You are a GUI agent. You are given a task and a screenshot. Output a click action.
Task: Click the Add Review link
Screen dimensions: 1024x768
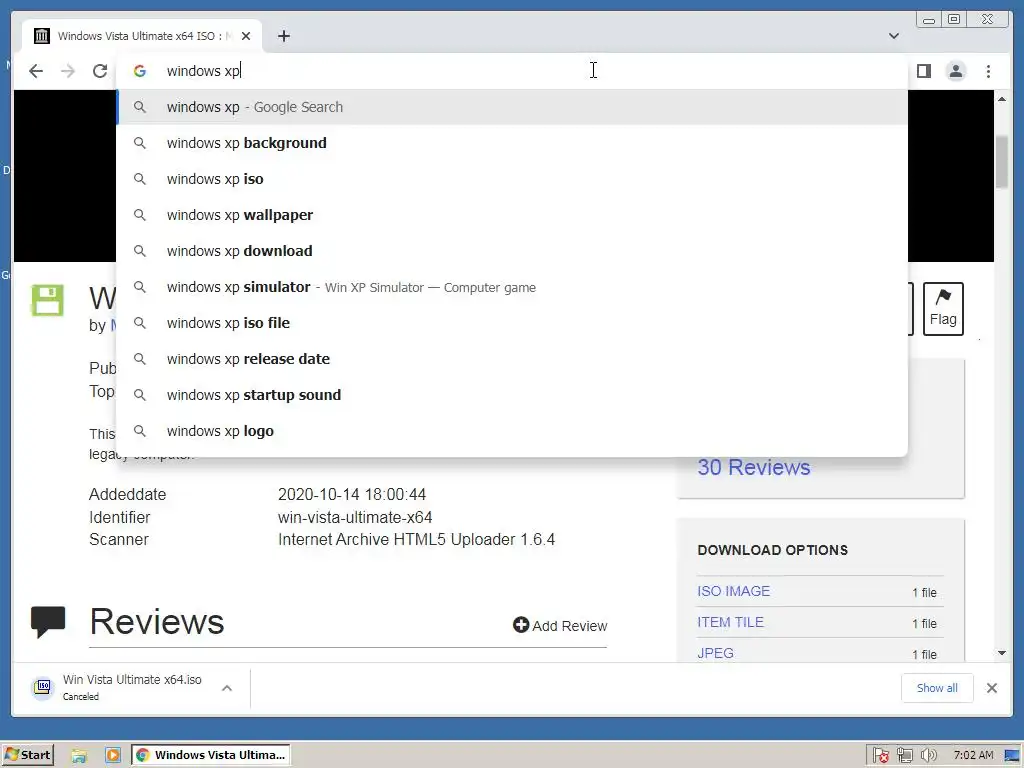click(x=560, y=626)
